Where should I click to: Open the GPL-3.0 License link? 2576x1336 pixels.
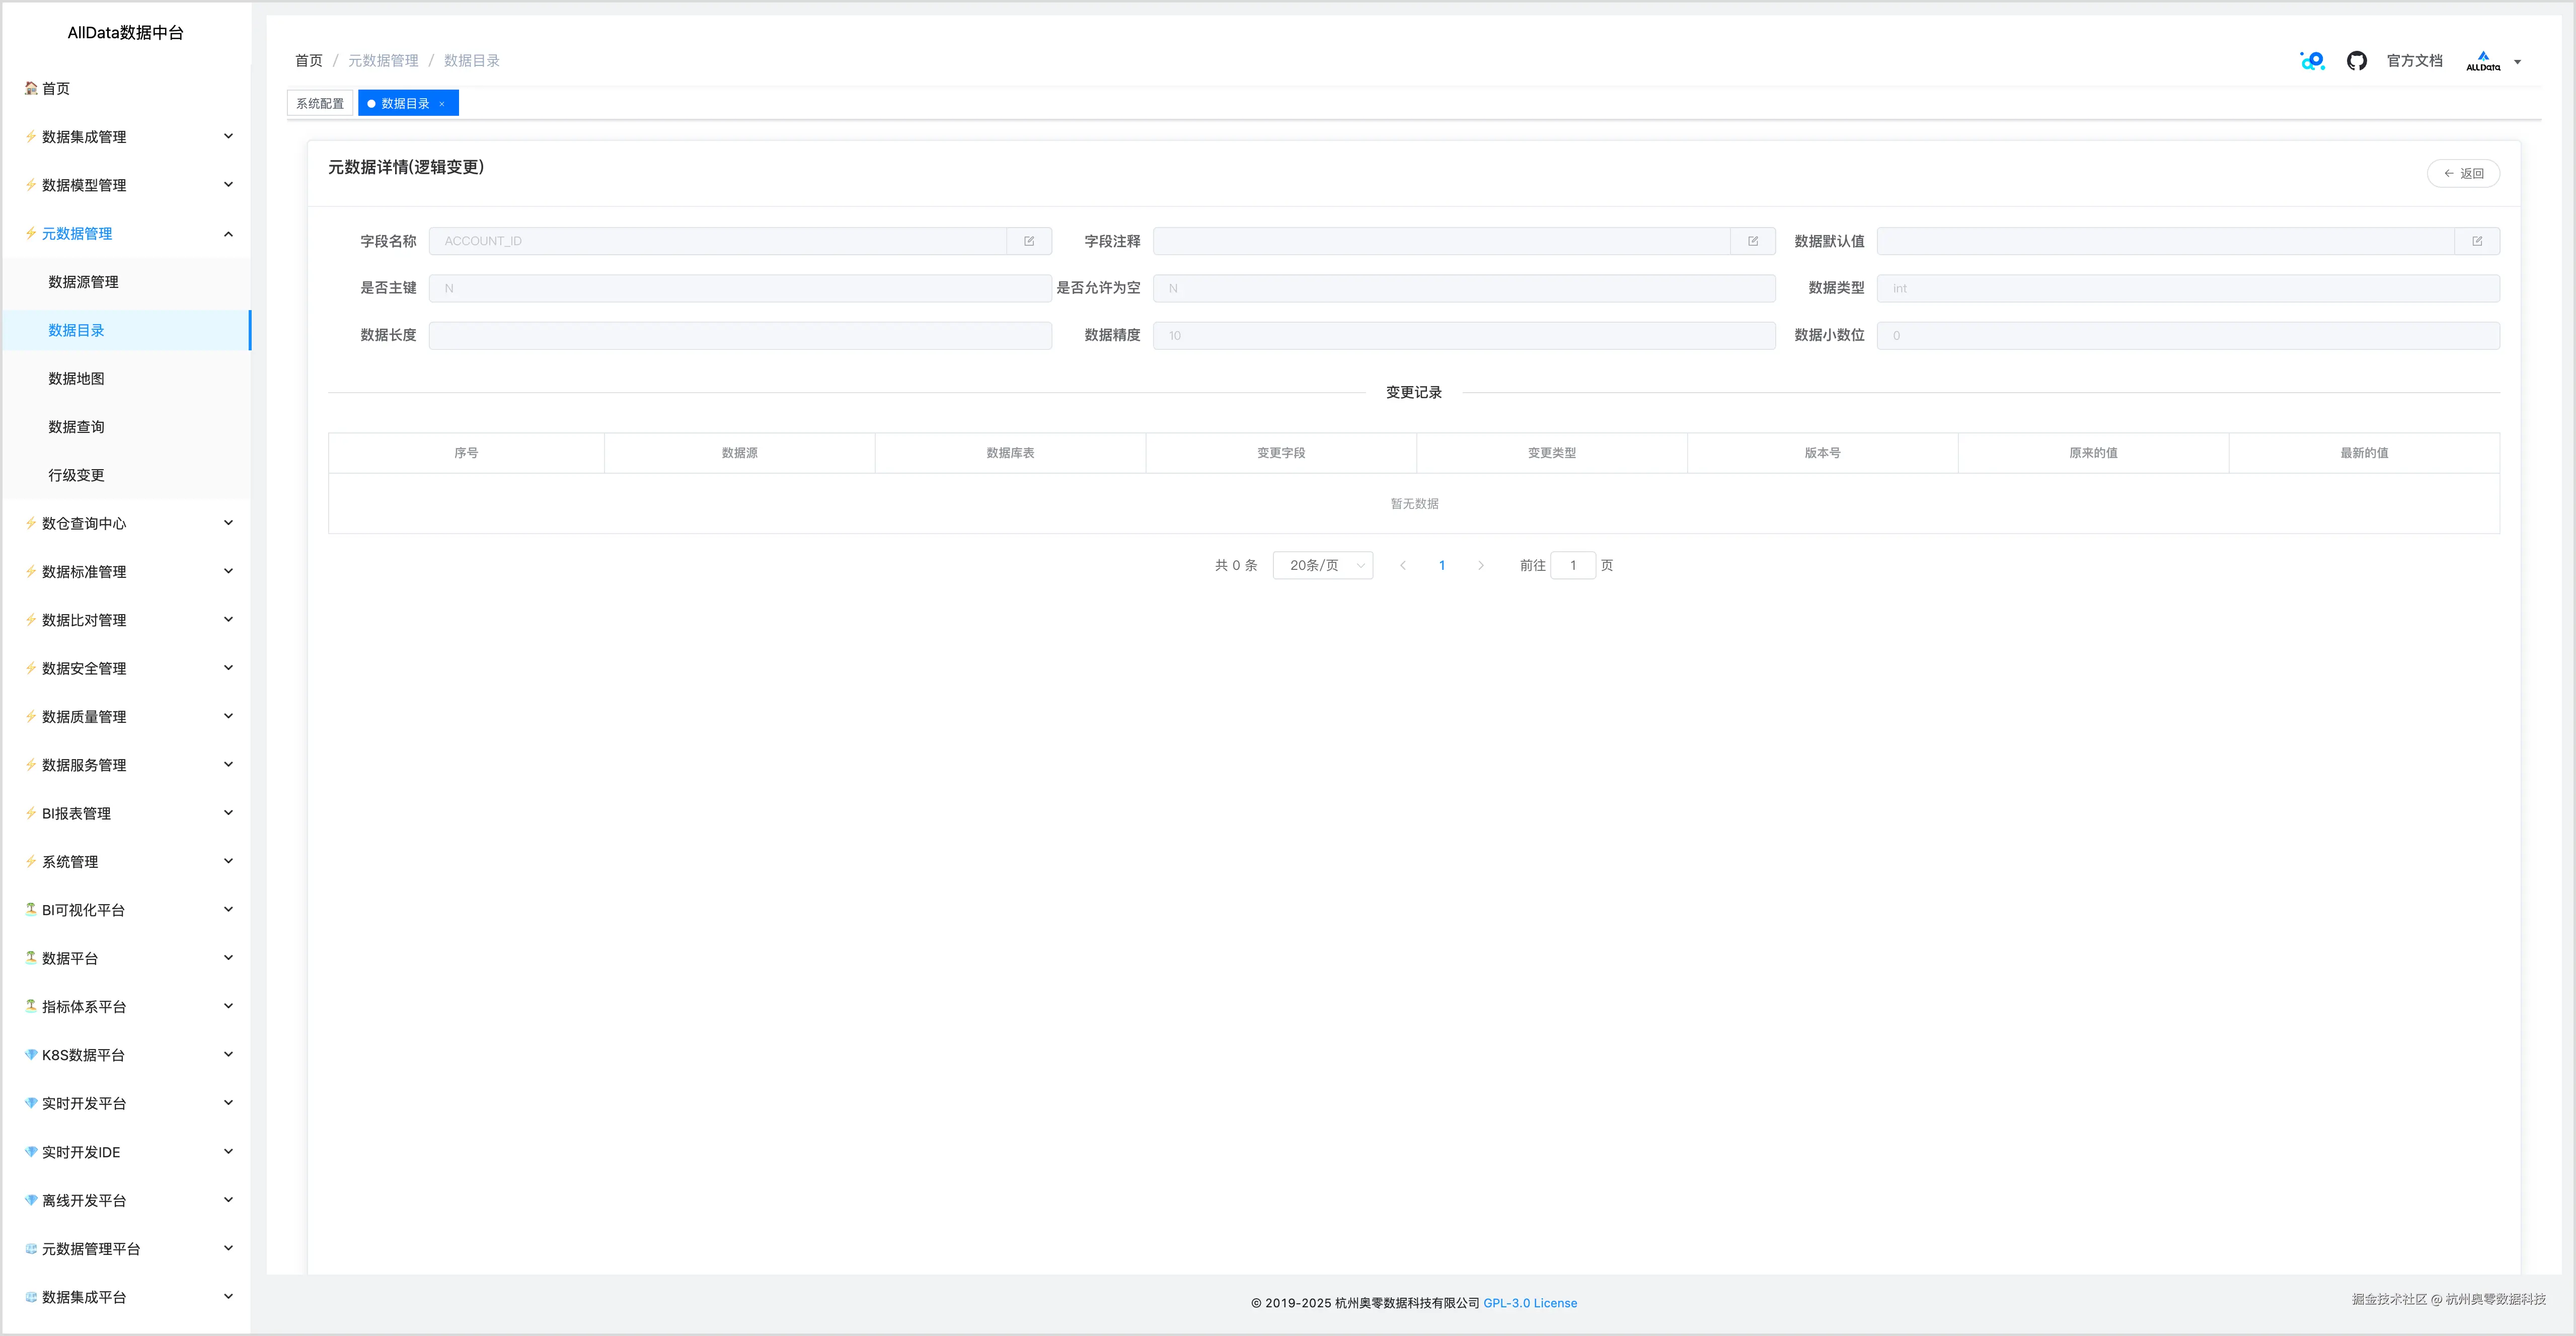pyautogui.click(x=1530, y=1303)
